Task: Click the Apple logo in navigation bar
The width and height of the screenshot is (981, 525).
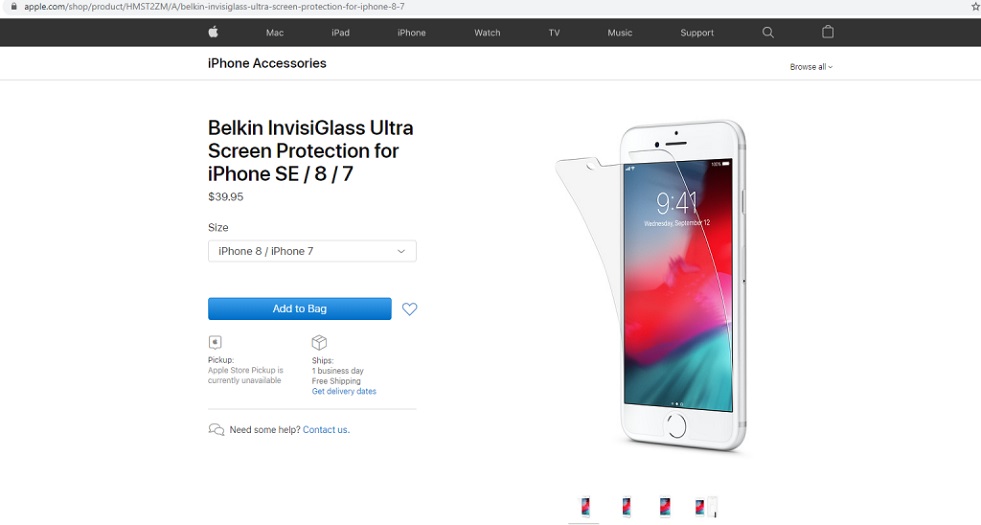Action: pyautogui.click(x=213, y=32)
